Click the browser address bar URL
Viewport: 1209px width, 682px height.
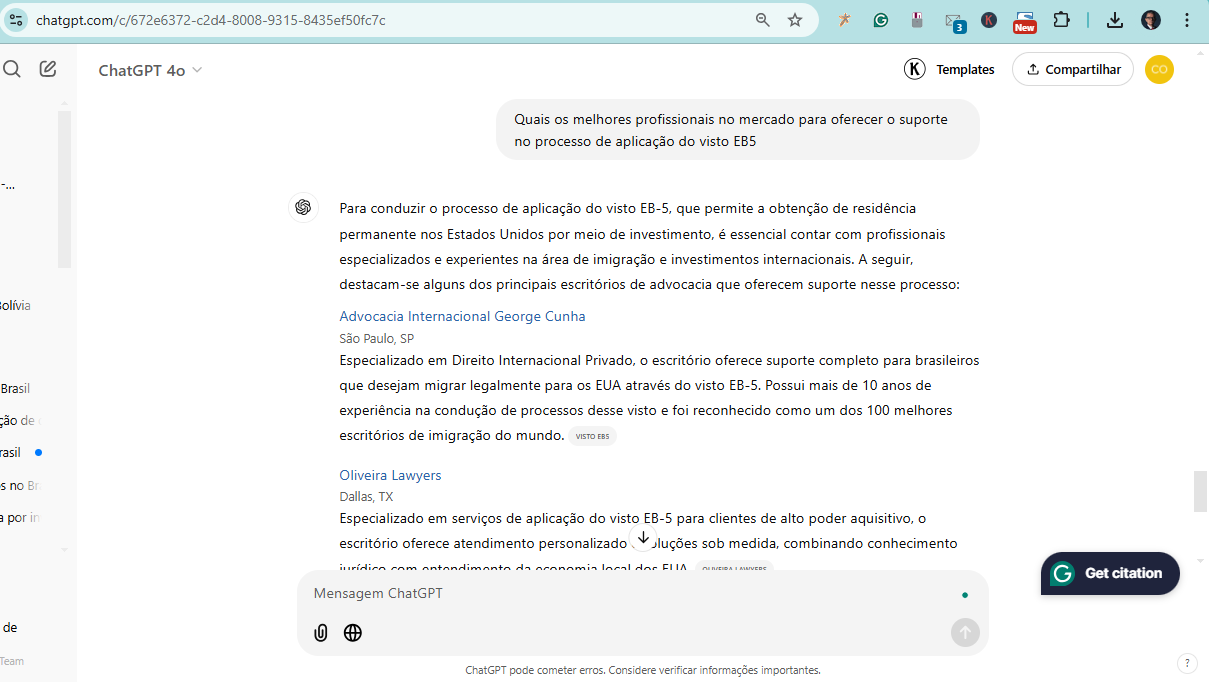click(x=210, y=20)
